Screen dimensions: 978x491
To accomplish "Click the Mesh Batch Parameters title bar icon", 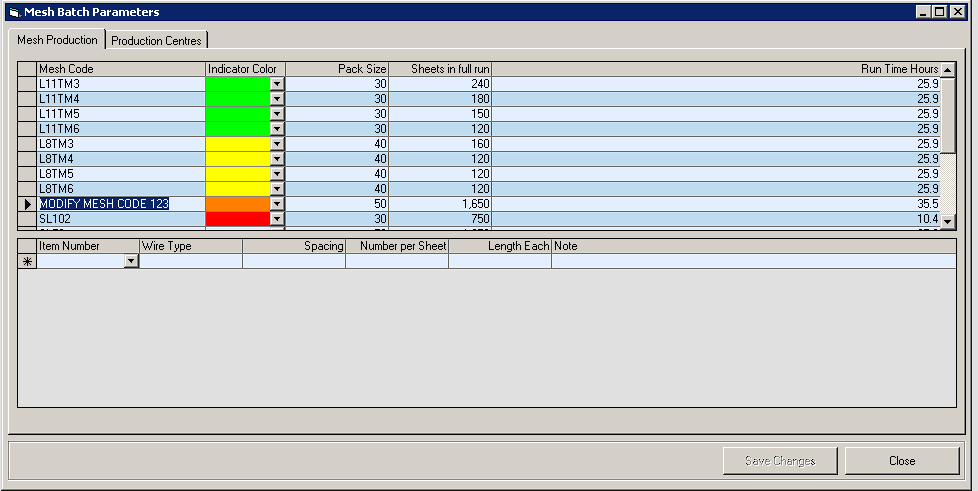I will [x=14, y=12].
